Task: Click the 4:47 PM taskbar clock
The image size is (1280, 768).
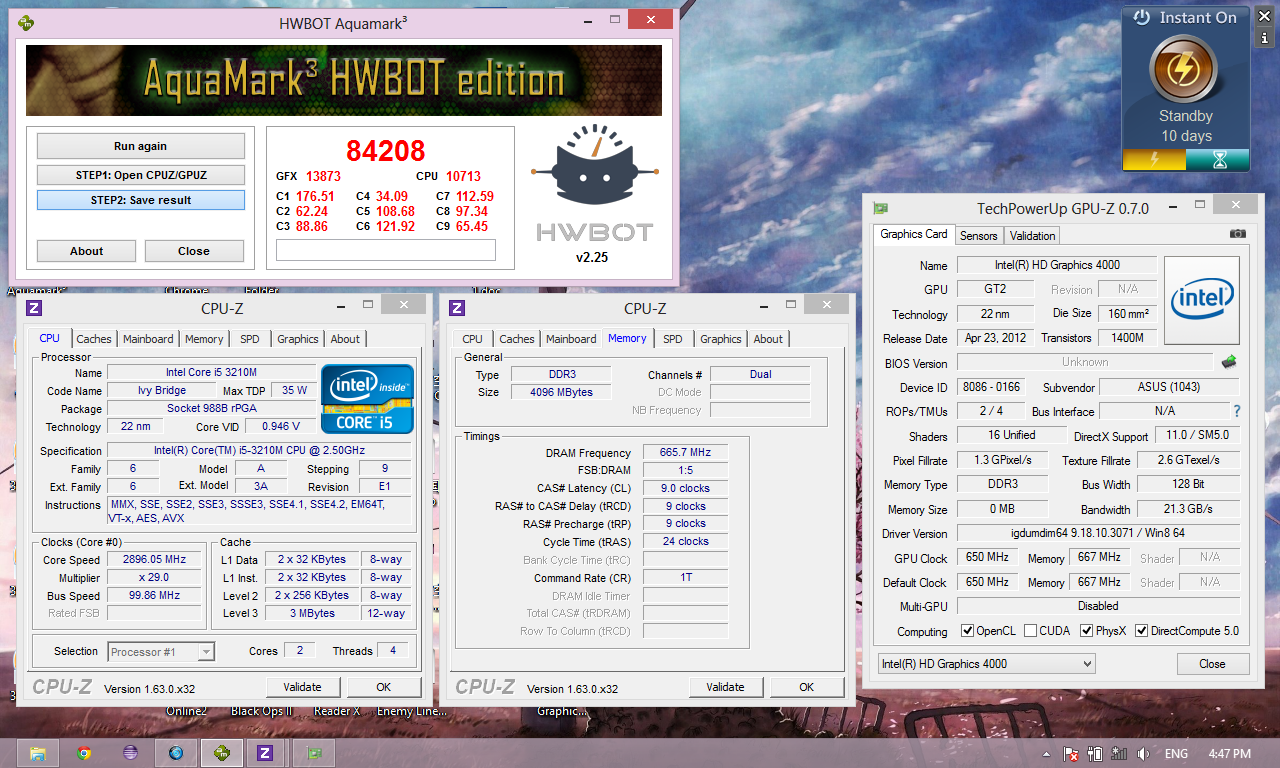Action: pyautogui.click(x=1230, y=753)
